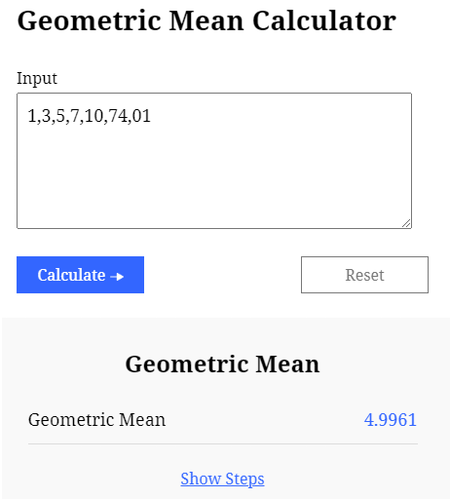Click the arrow icon on Calculate button
450x499 pixels.
(x=117, y=276)
